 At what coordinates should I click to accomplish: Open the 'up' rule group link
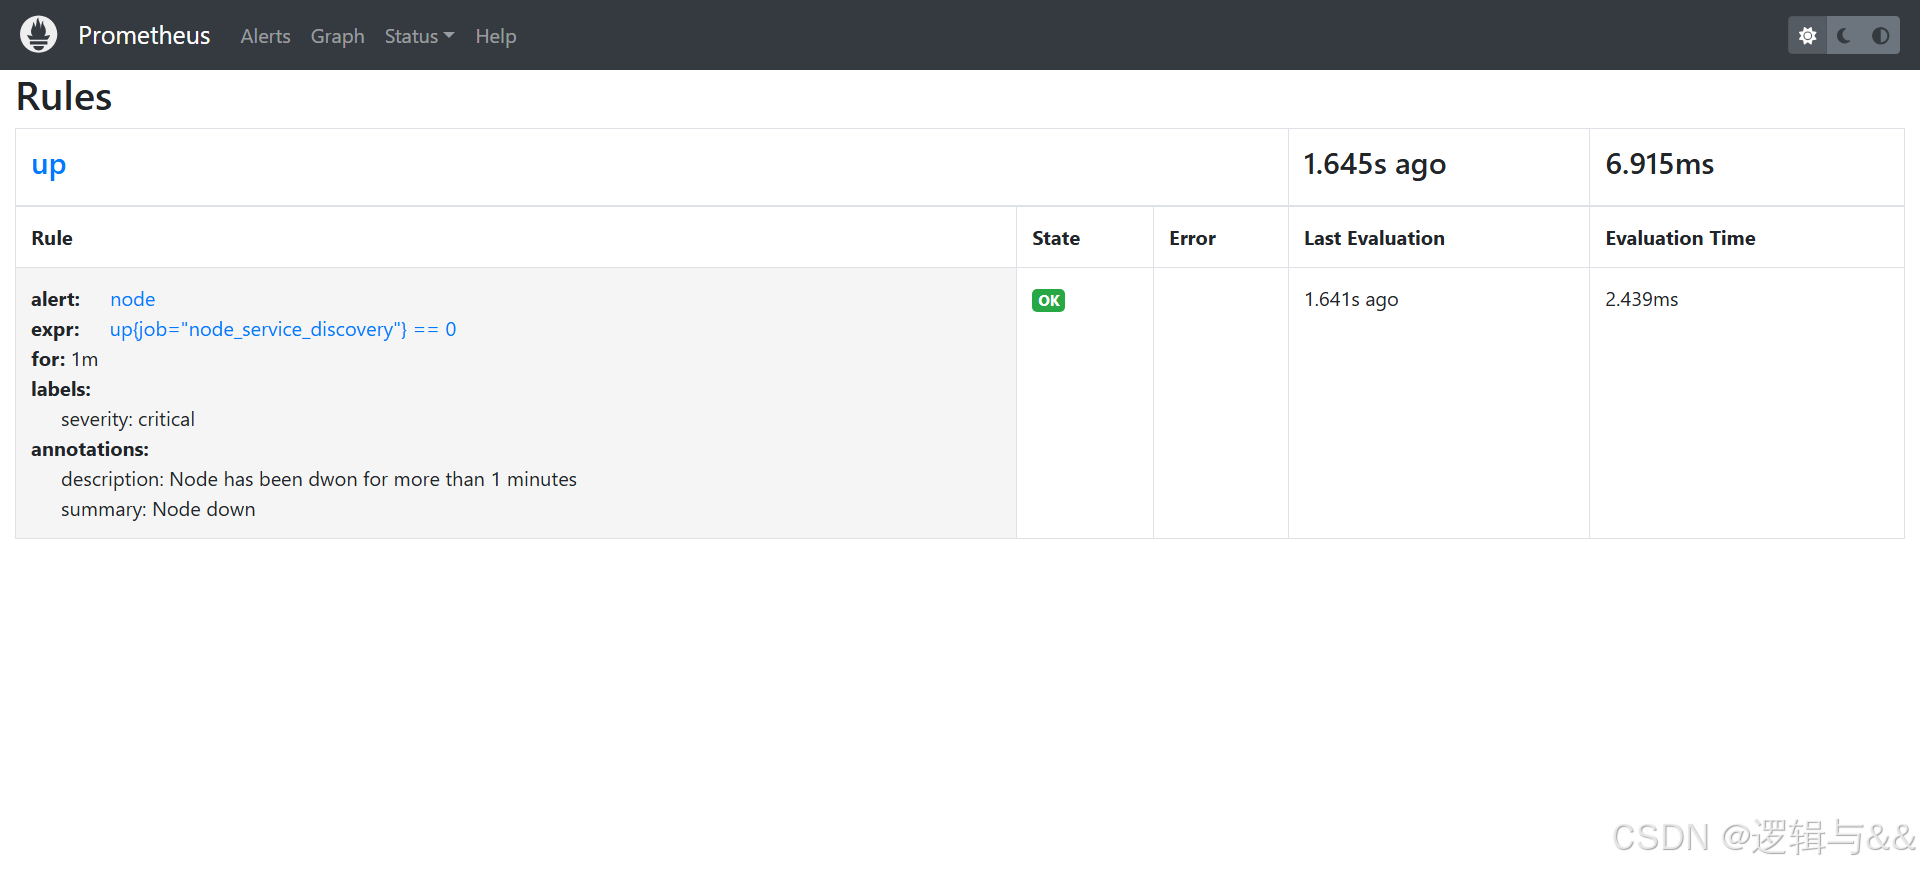(48, 165)
